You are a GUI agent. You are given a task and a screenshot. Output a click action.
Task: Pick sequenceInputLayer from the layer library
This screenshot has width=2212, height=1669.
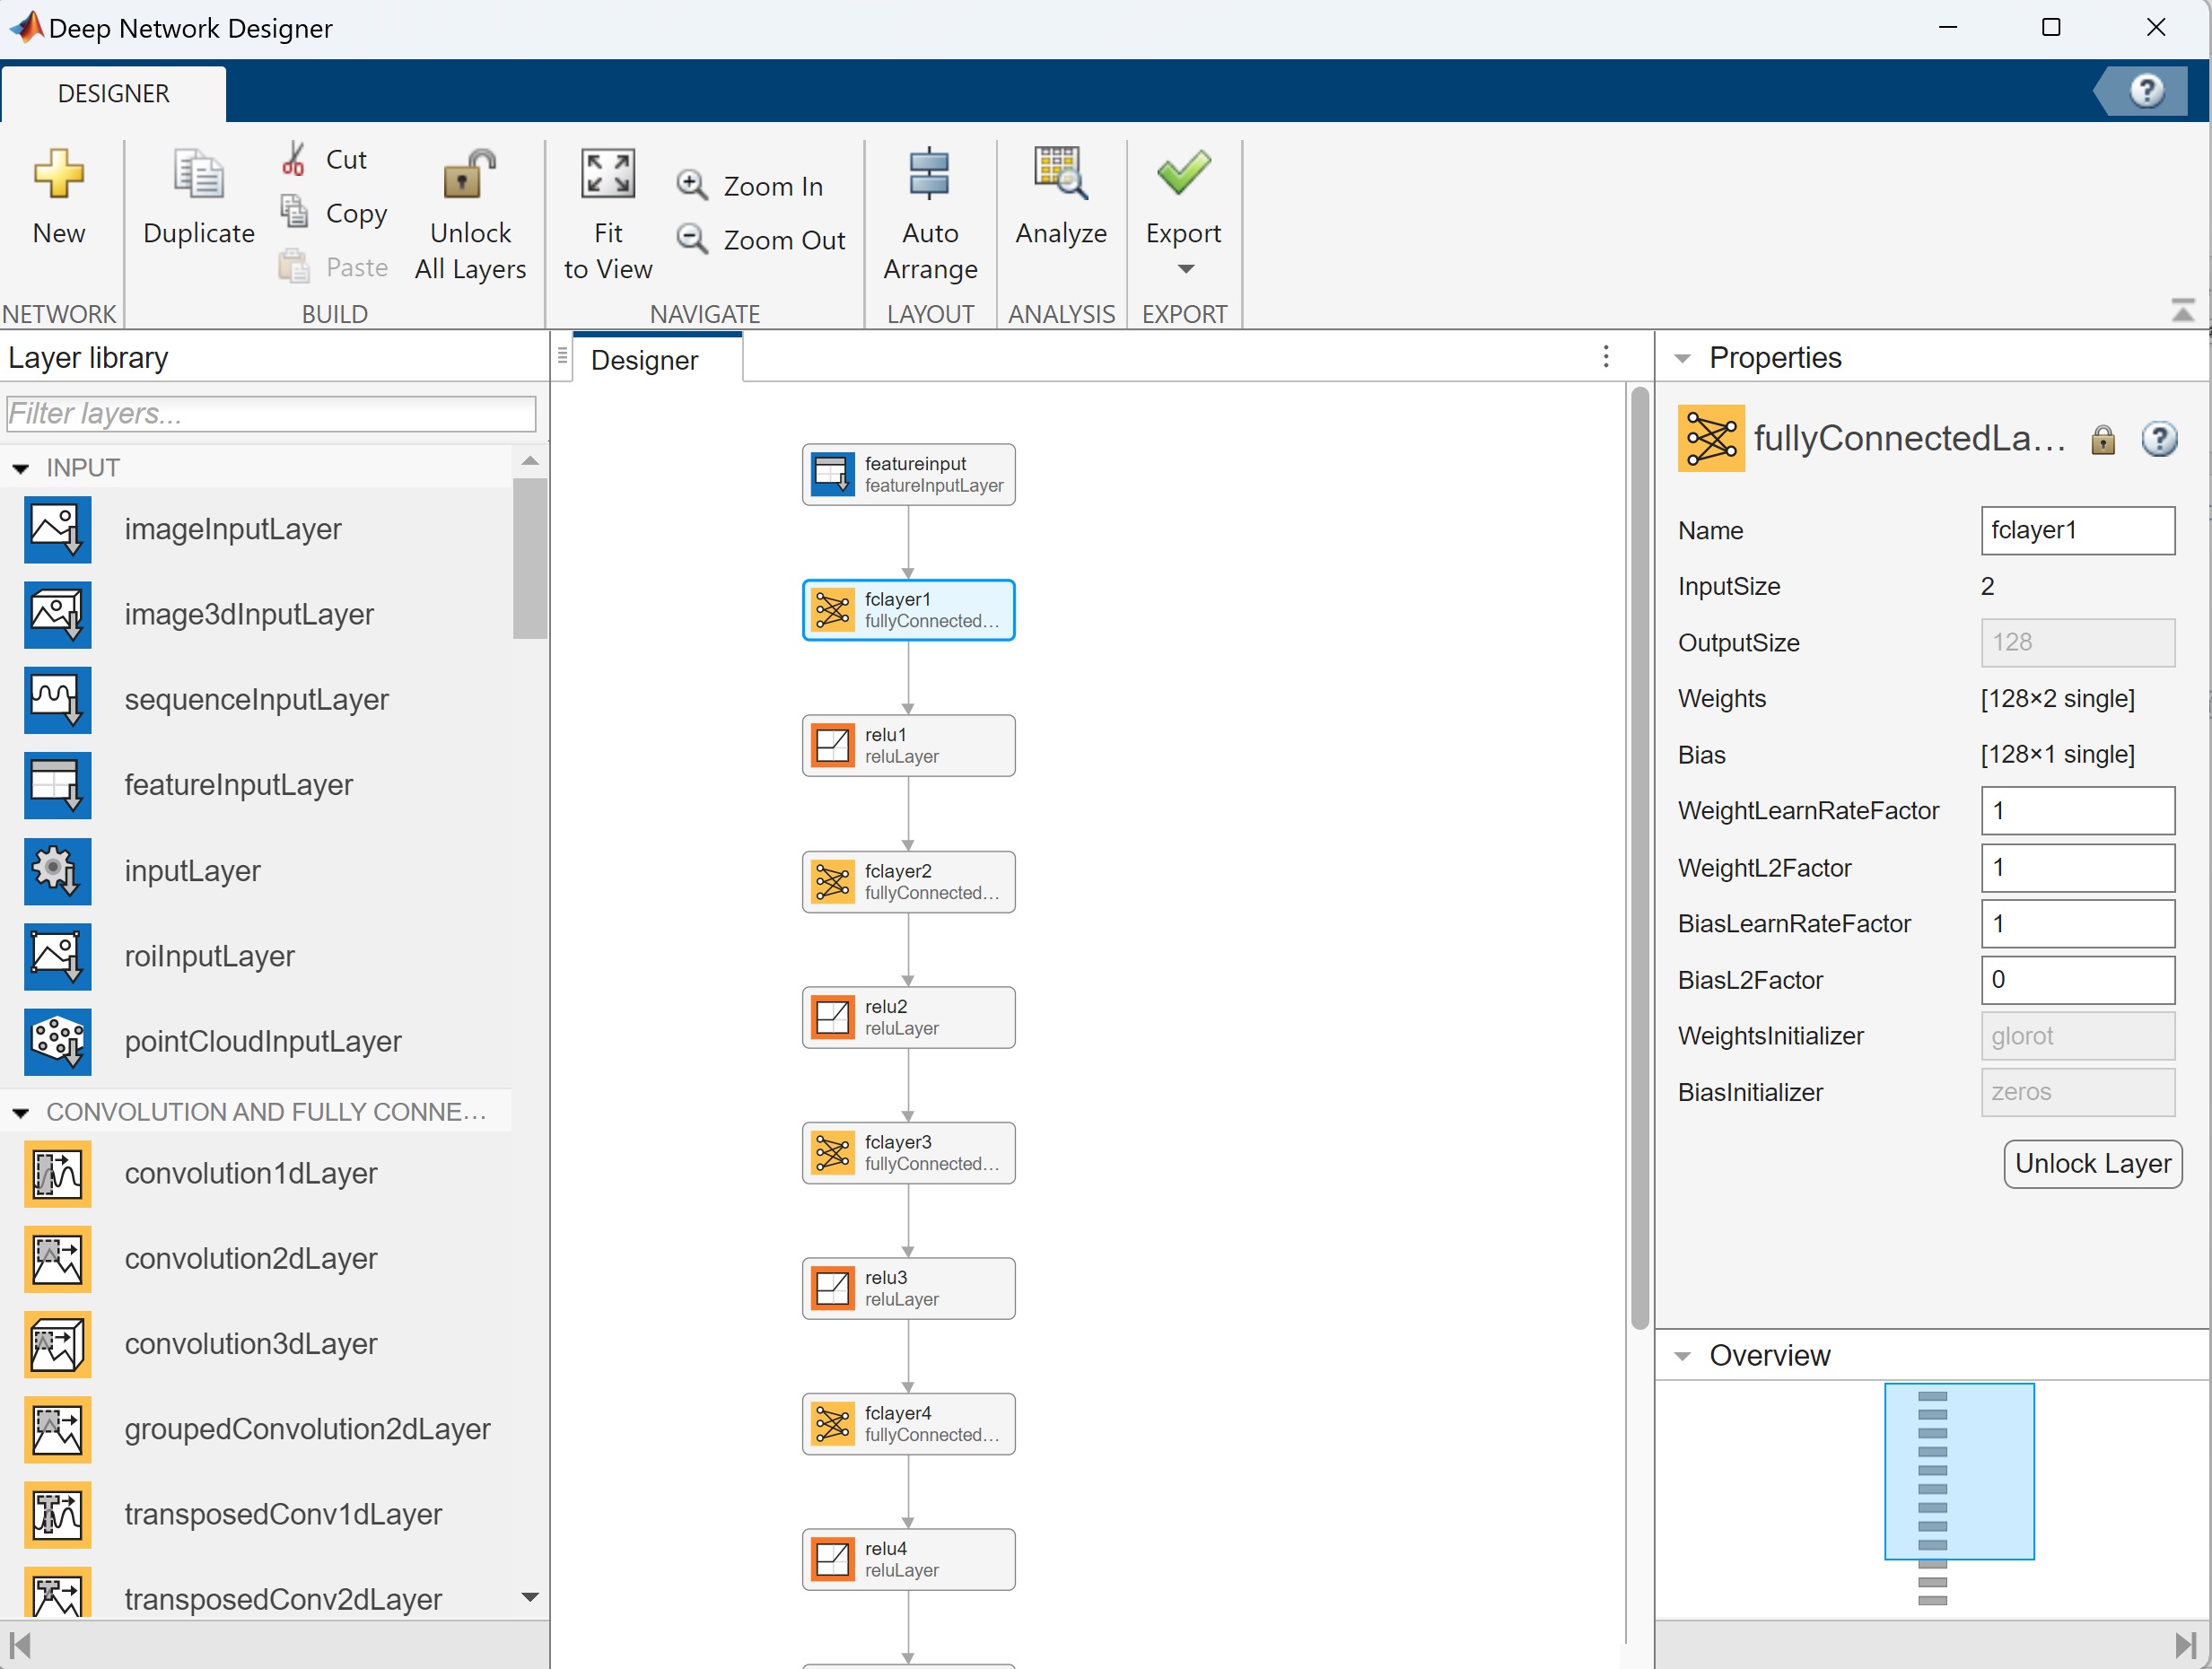coord(256,700)
